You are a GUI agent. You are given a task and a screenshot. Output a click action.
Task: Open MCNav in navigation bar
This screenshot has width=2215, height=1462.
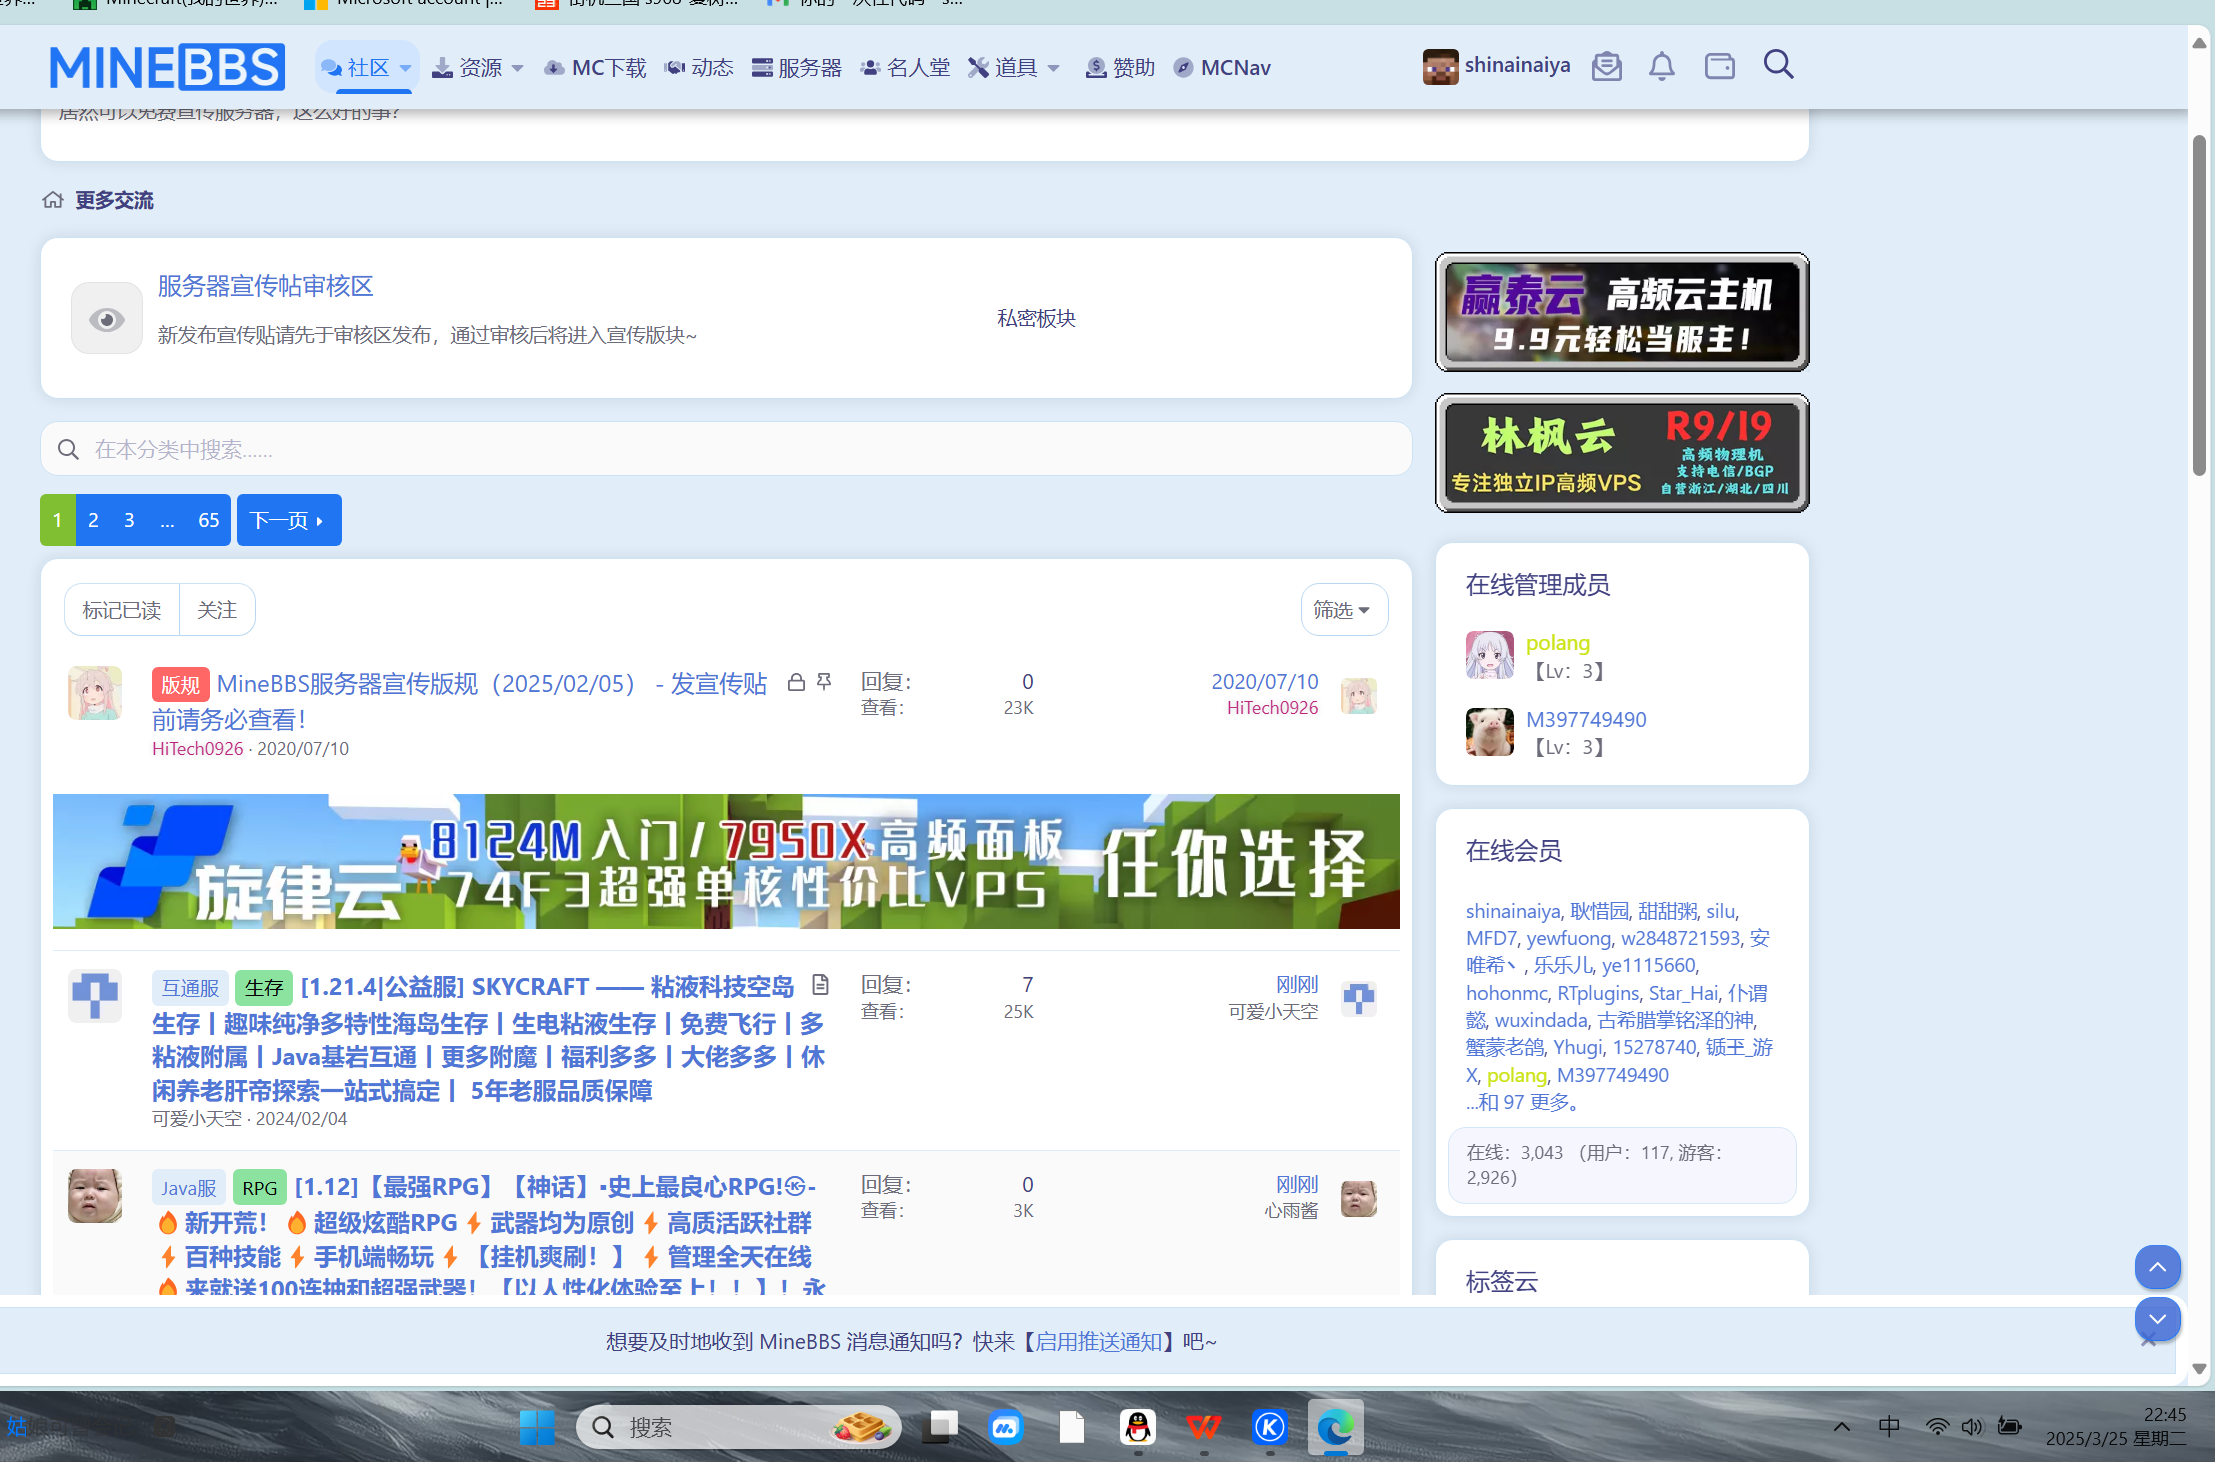point(1222,67)
